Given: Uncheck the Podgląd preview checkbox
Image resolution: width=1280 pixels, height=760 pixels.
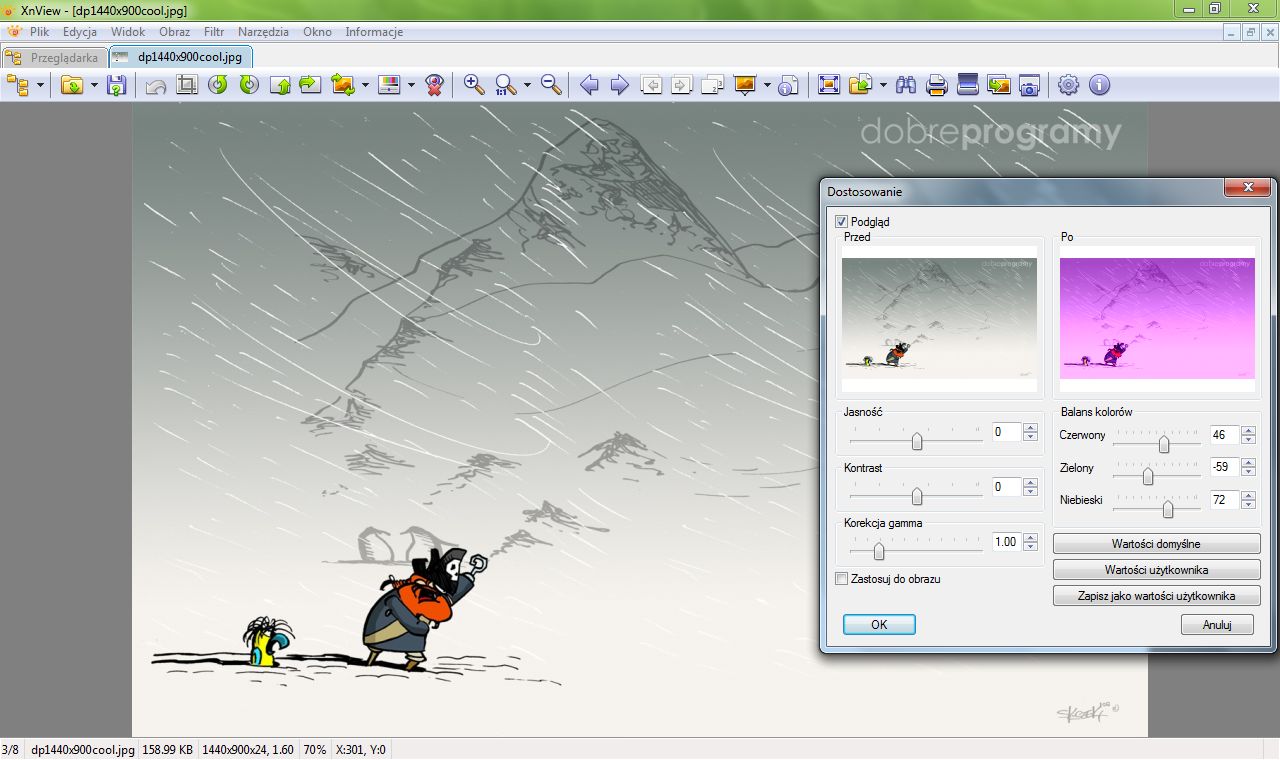Looking at the screenshot, I should click(841, 221).
